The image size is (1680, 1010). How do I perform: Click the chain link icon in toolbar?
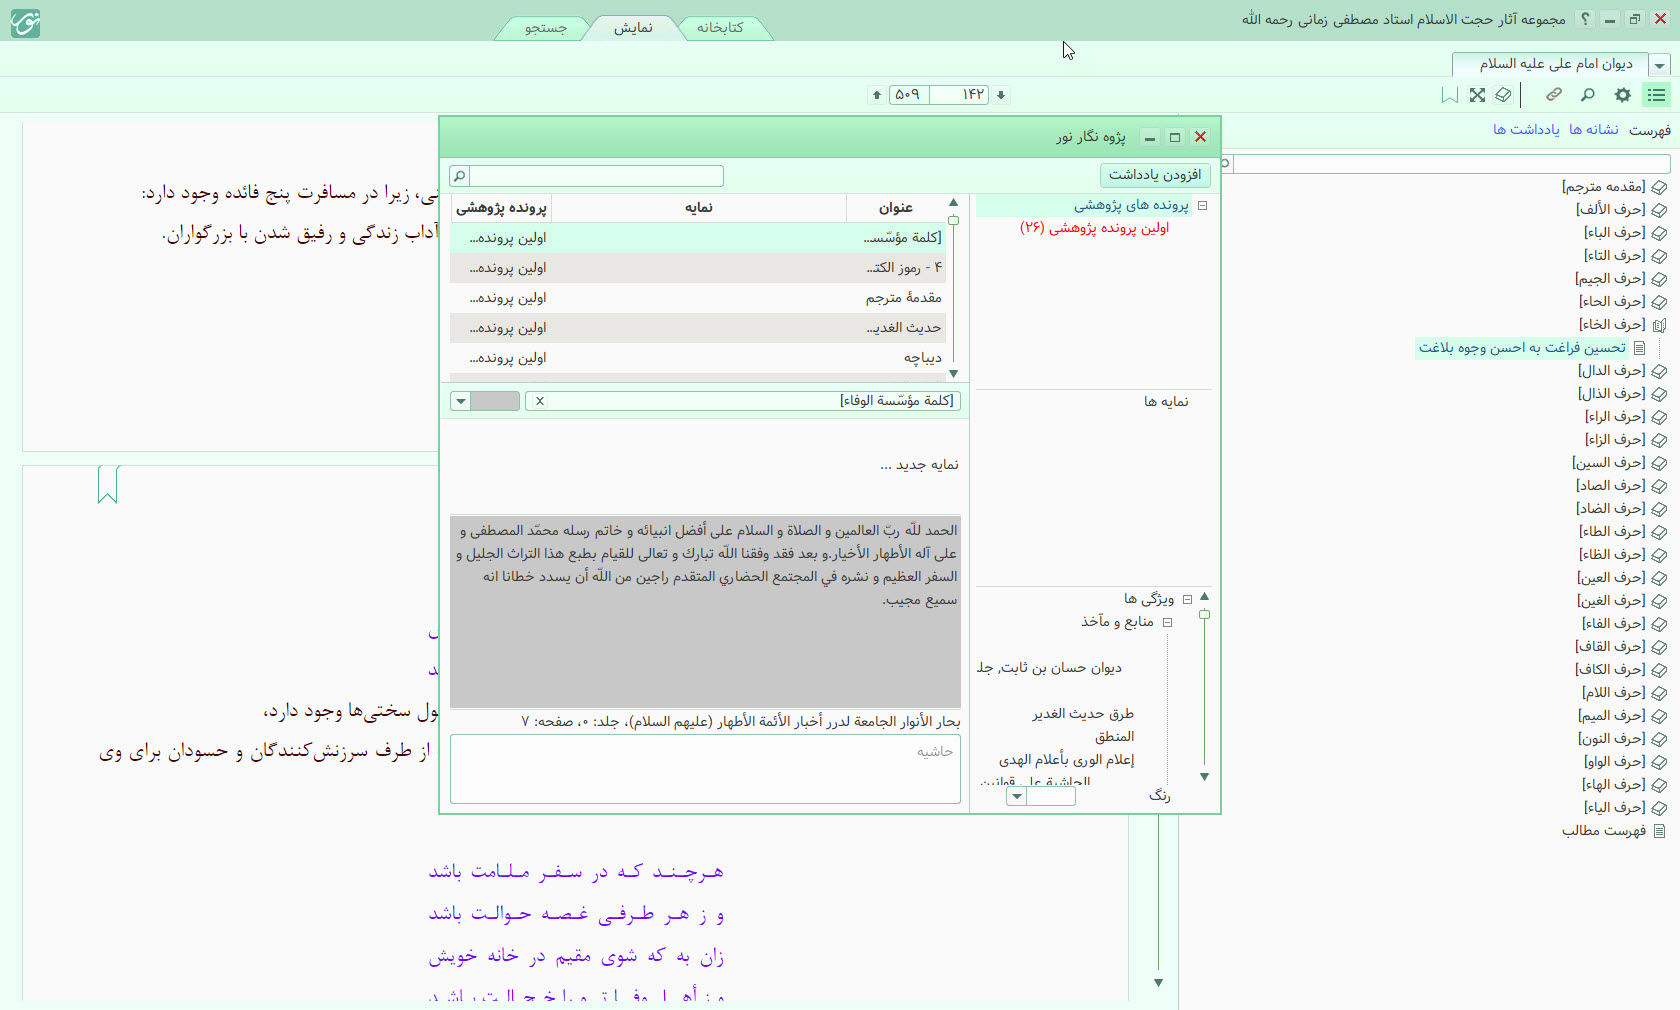[x=1554, y=95]
